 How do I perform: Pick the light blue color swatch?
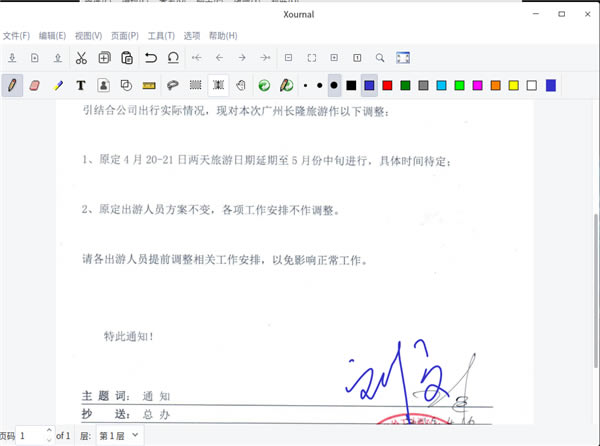(x=441, y=85)
